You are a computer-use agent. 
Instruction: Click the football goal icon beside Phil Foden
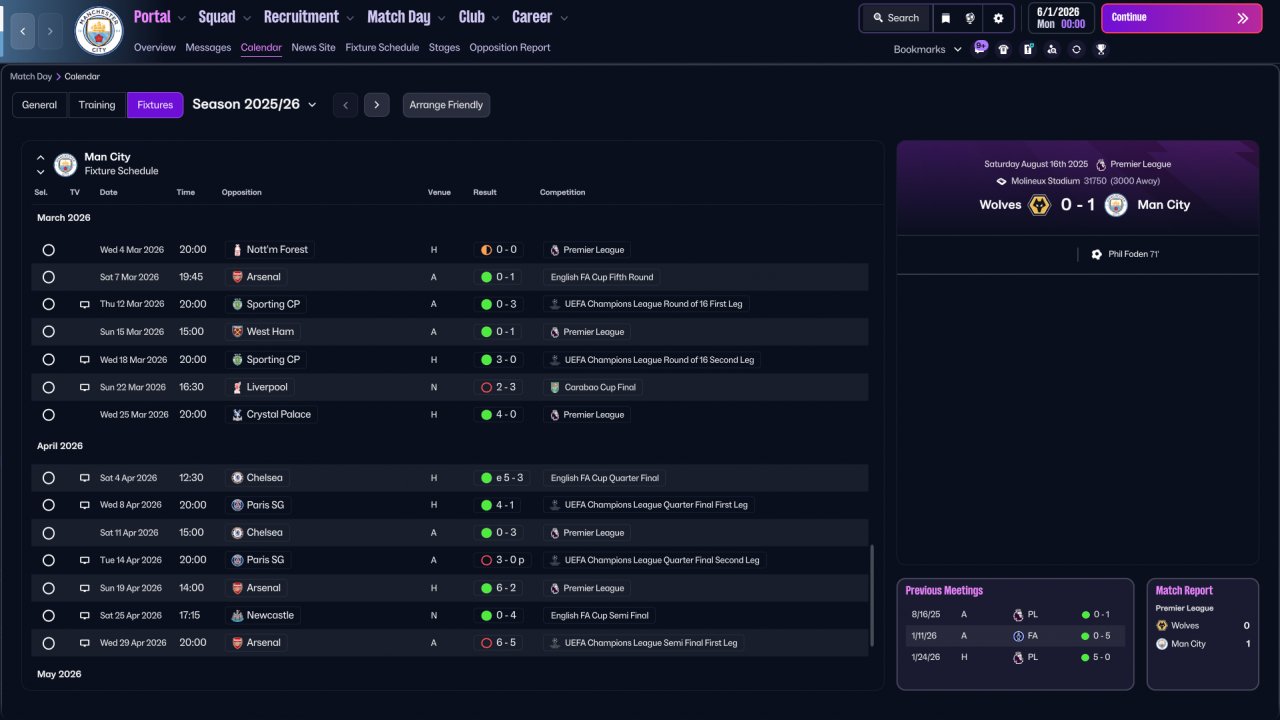1097,254
